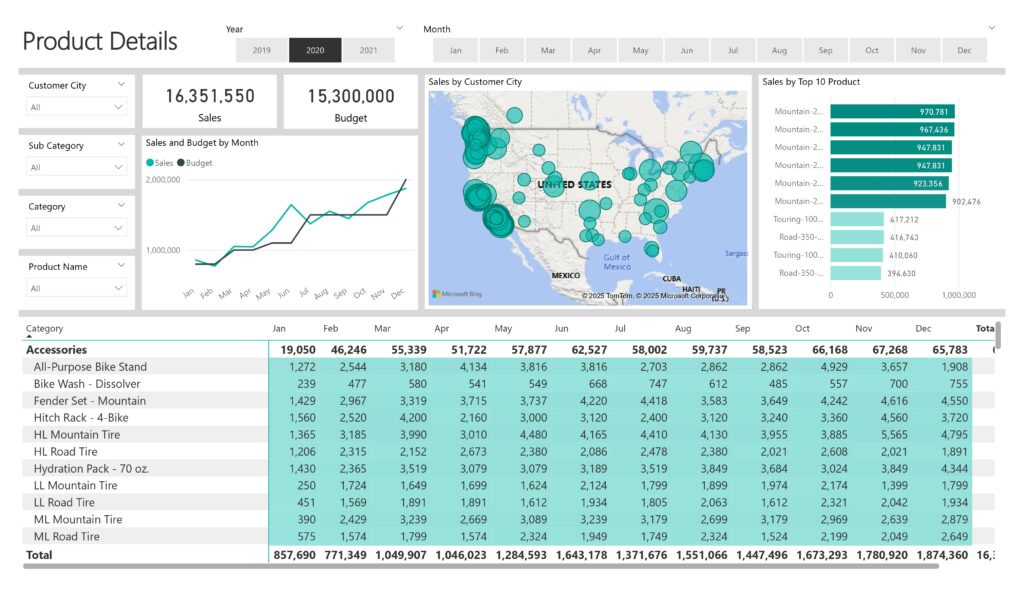Open the Customer City 'All' dropdown

coord(77,107)
